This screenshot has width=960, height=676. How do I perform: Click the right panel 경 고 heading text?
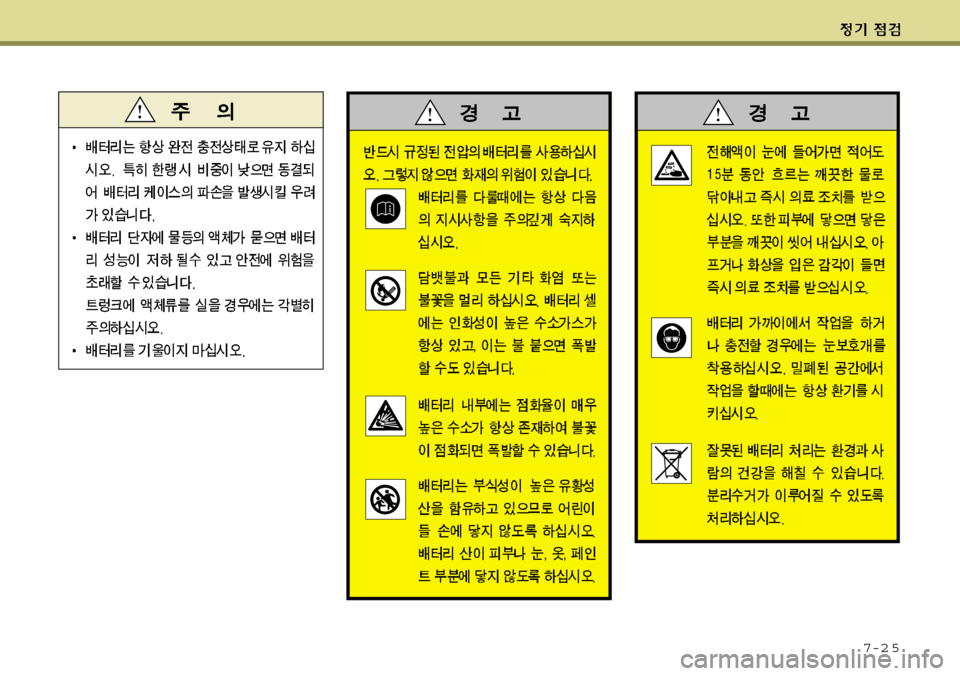pyautogui.click(x=779, y=113)
